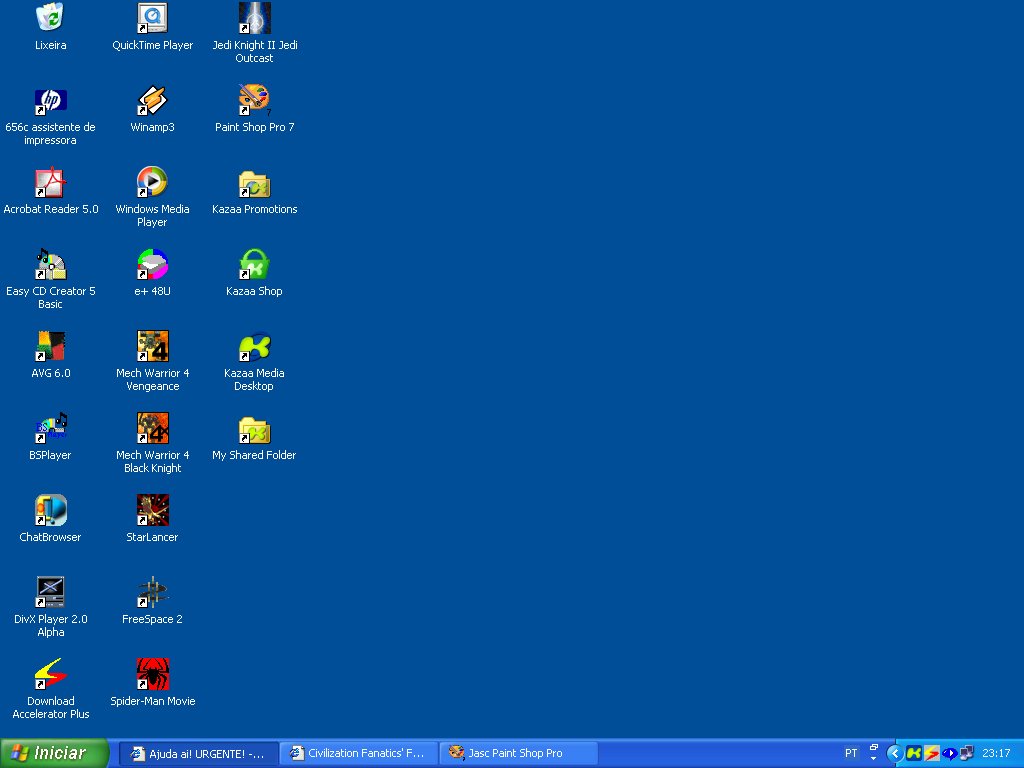
Task: Click the blue eye tray icon
Action: point(950,754)
